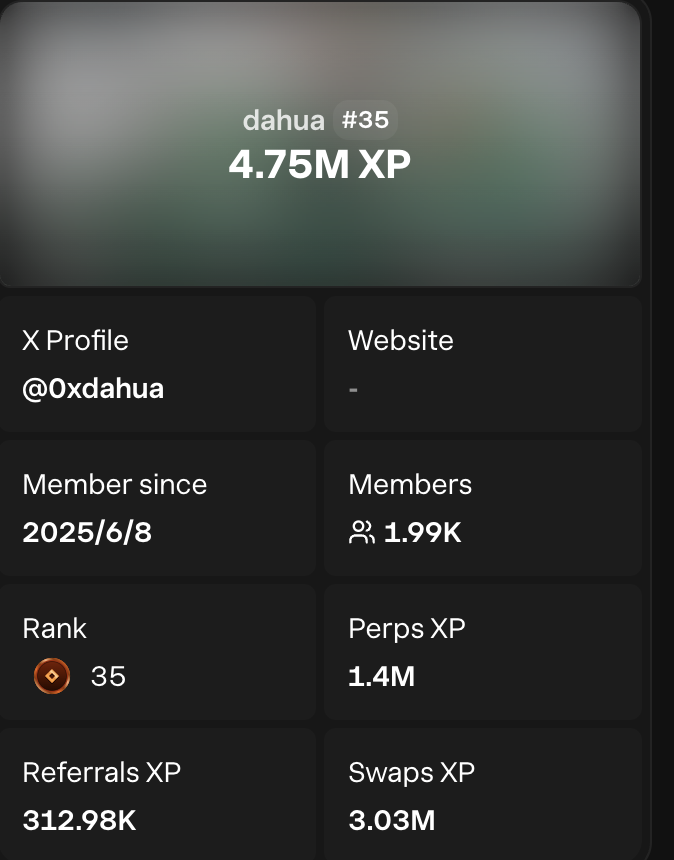Viewport: 674px width, 860px height.
Task: Click the bronze rank badge icon
Action: (52, 677)
